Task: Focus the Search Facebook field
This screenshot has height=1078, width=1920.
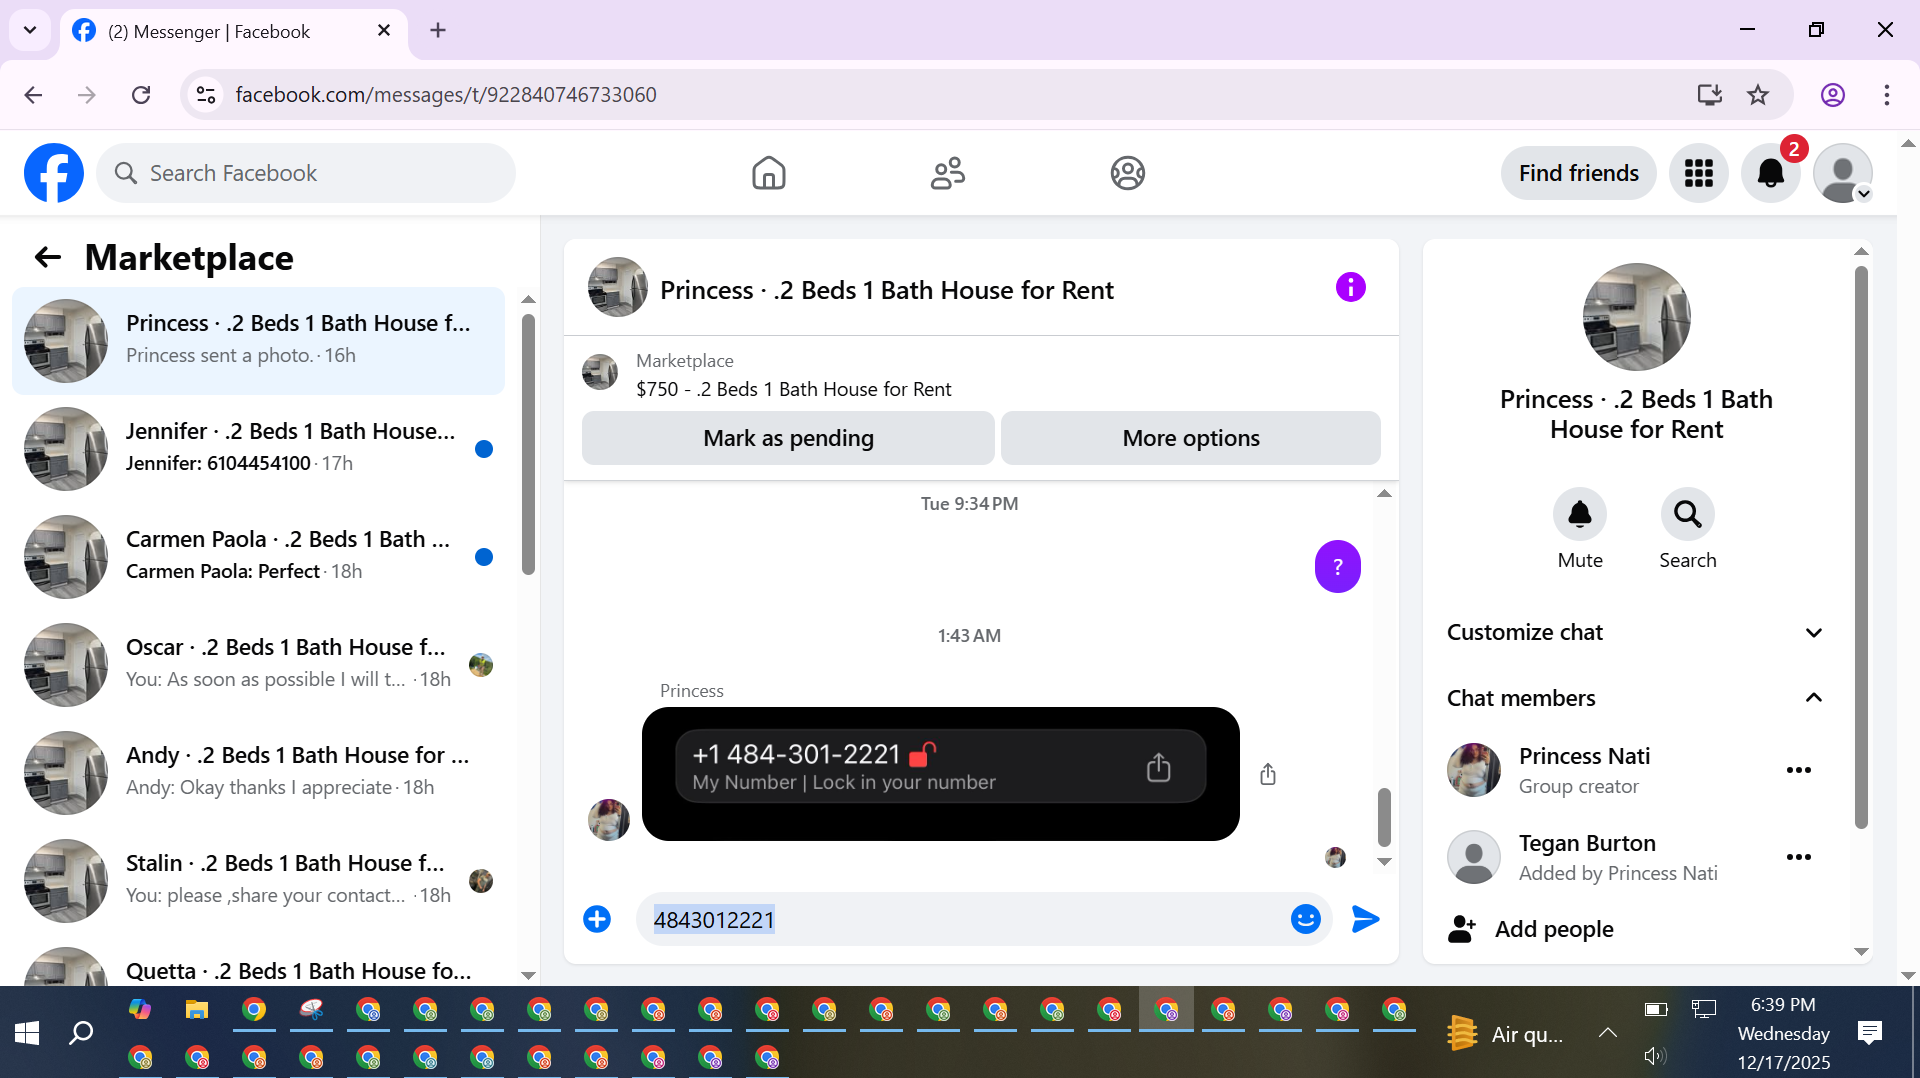Action: [306, 173]
